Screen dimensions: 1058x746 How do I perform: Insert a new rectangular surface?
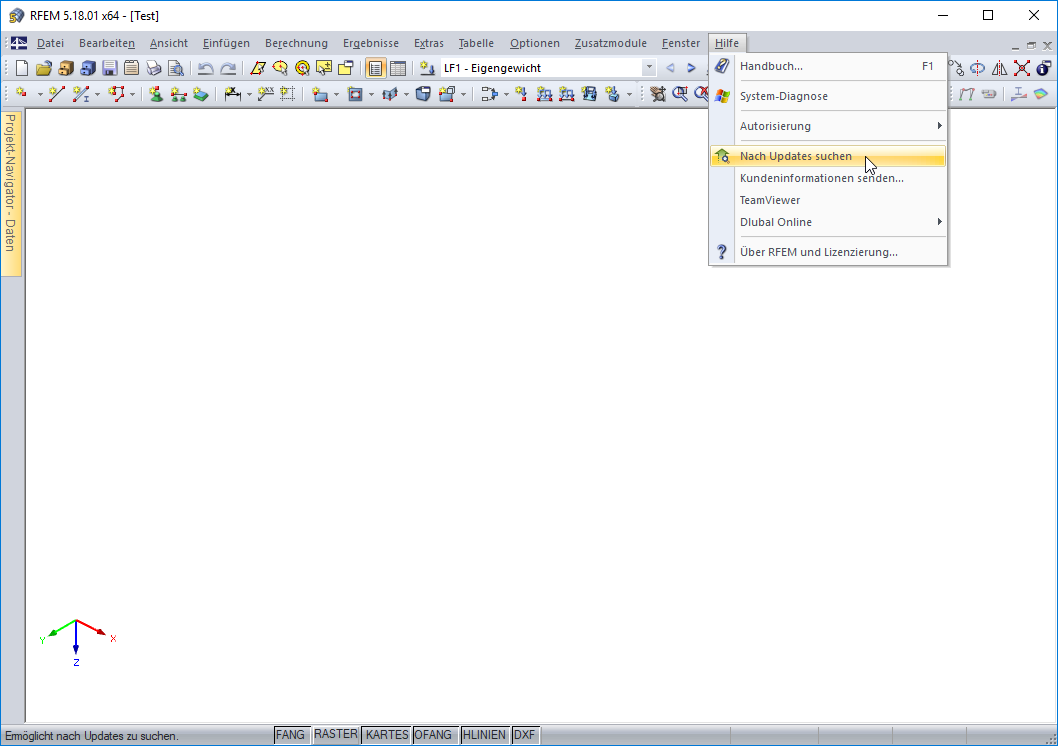click(x=321, y=94)
